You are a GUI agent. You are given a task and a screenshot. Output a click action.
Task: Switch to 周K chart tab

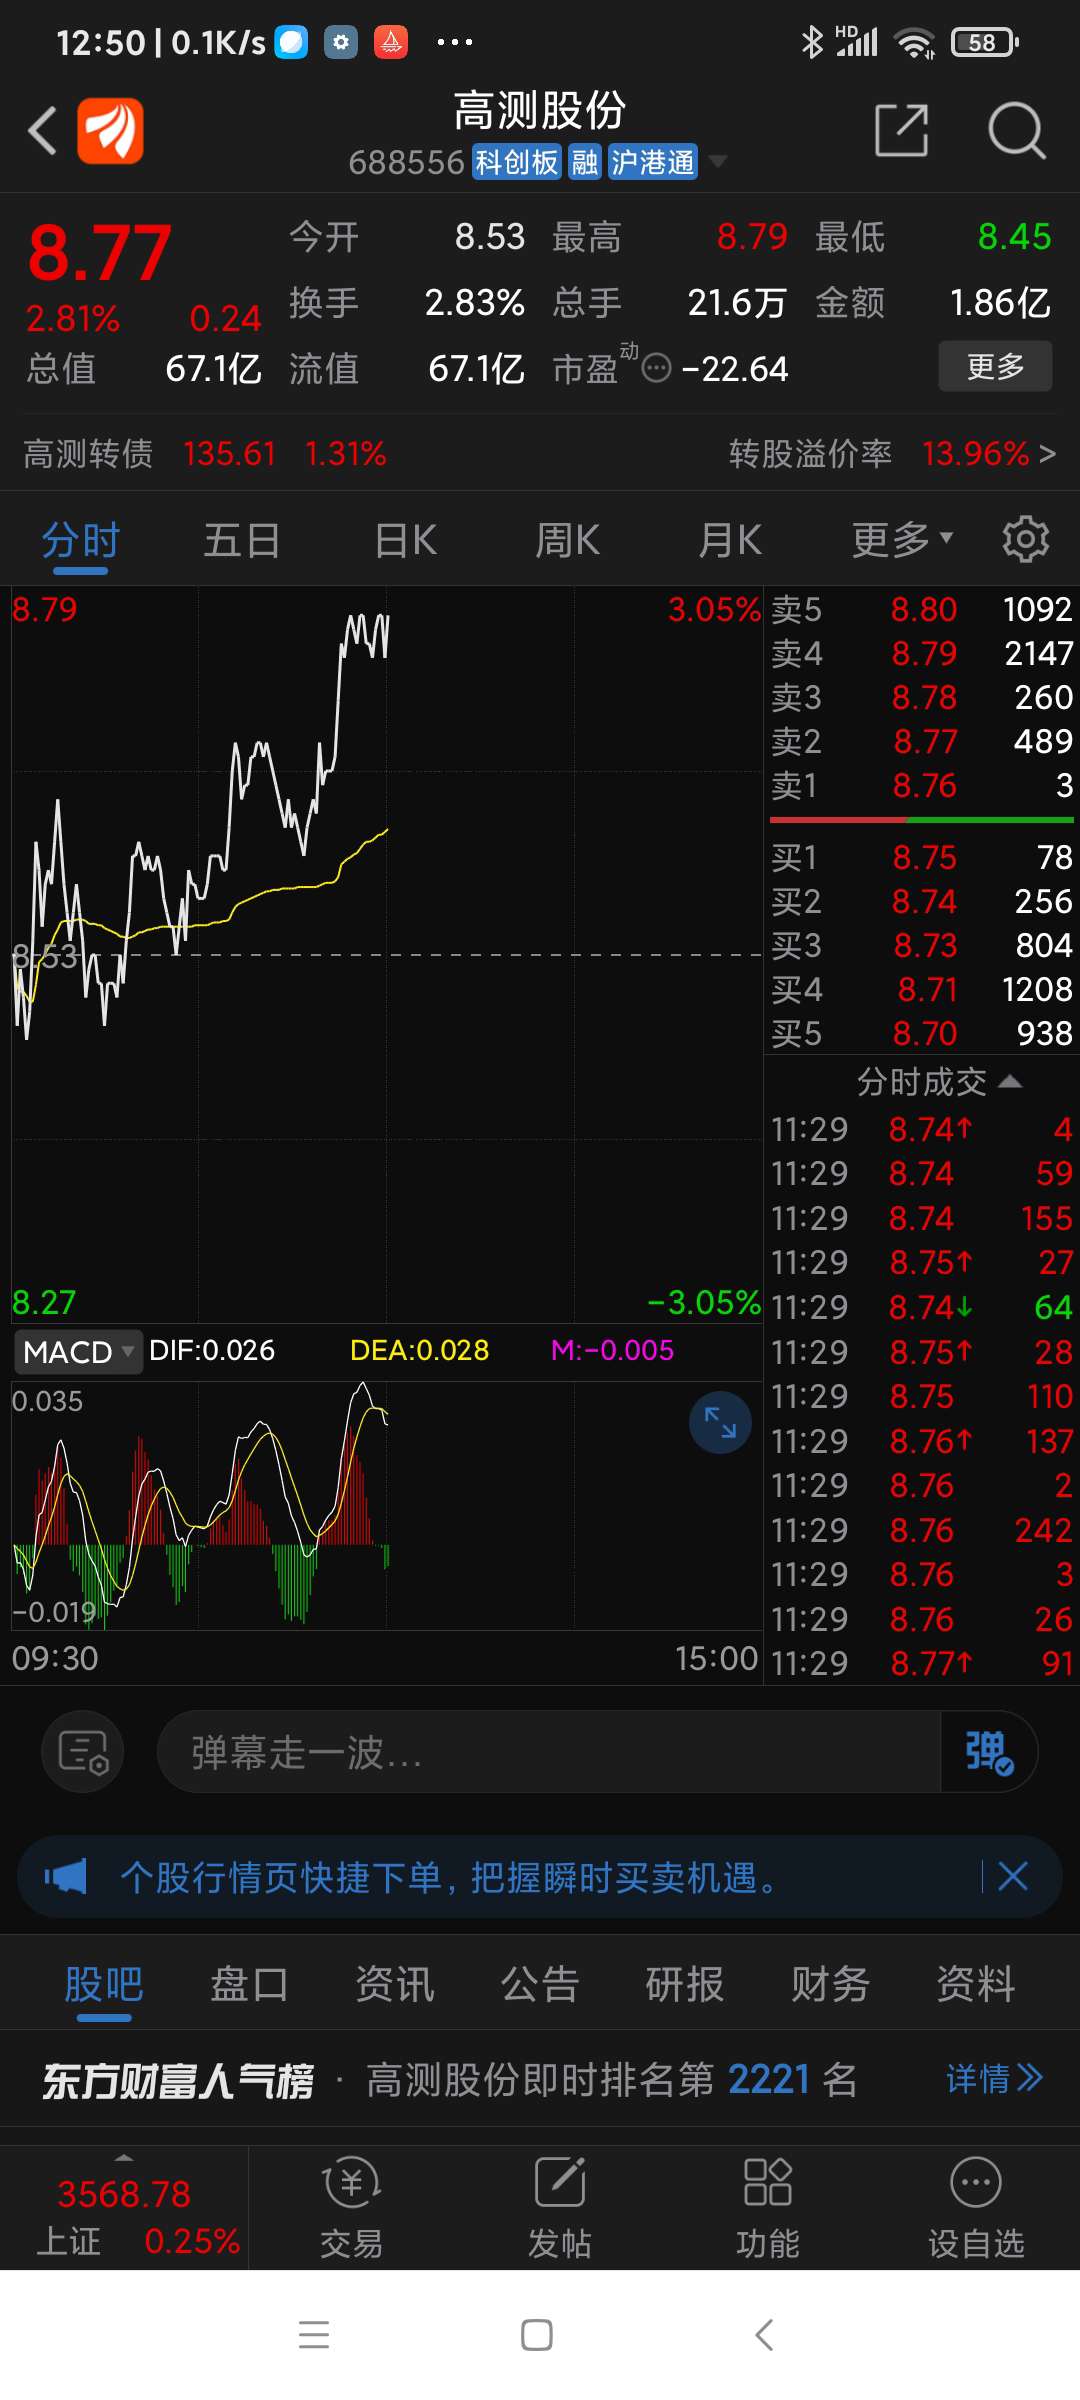tap(568, 540)
